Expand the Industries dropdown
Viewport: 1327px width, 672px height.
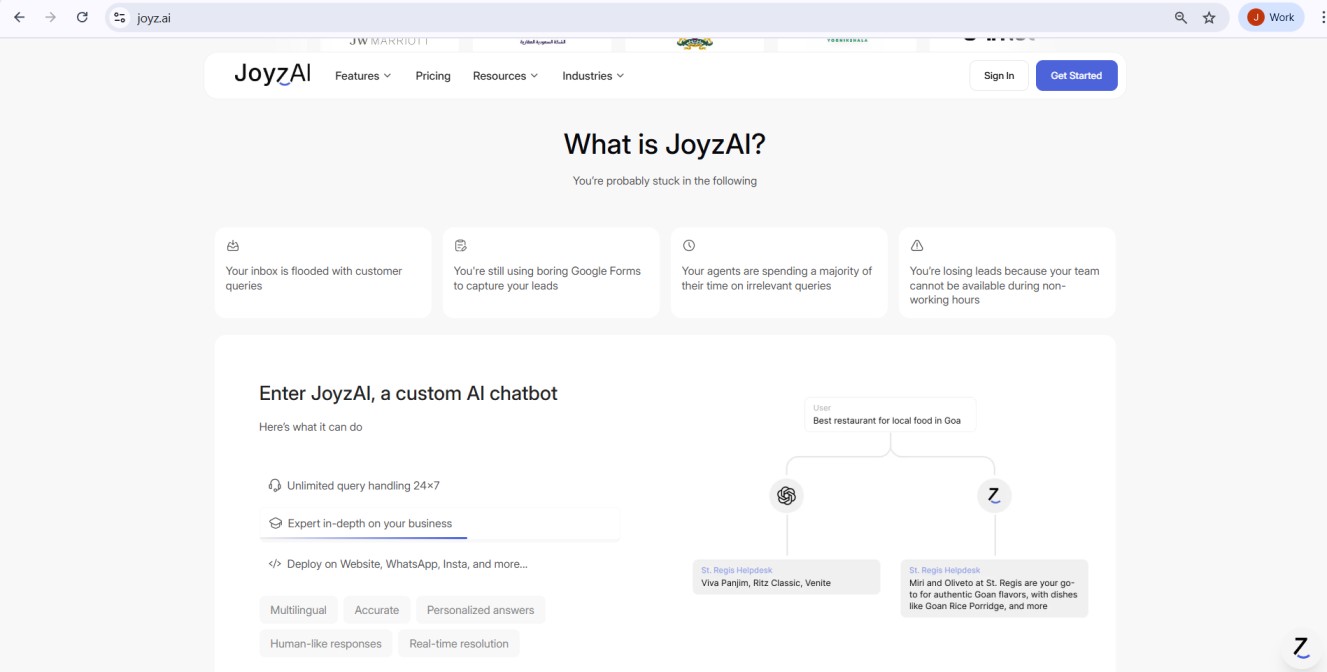coord(592,75)
